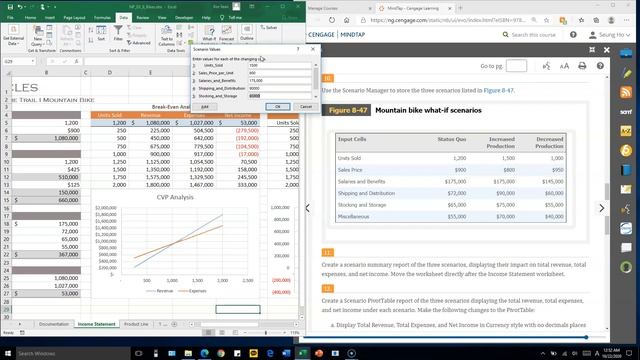Click the Stocking_and_Storage value field
The width and height of the screenshot is (640, 360).
(x=280, y=96)
